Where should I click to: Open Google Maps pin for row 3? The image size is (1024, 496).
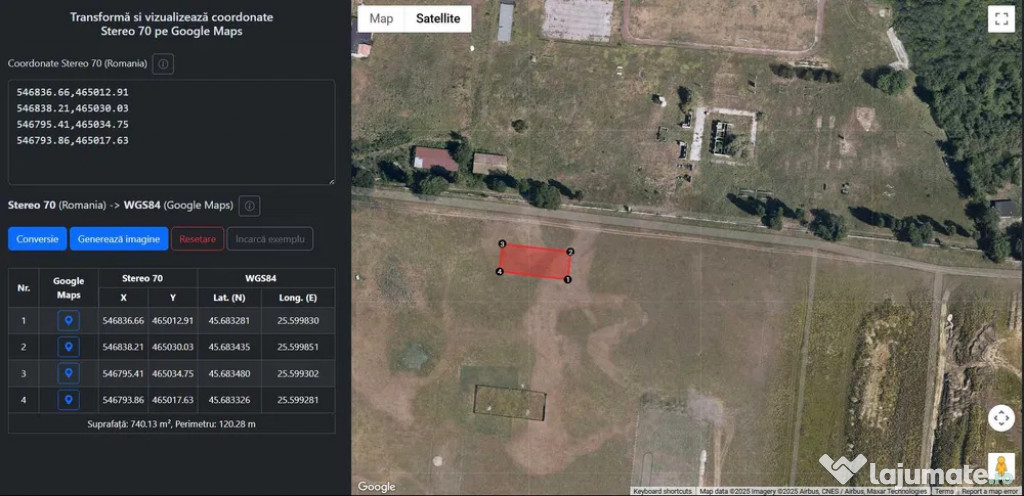coord(69,373)
